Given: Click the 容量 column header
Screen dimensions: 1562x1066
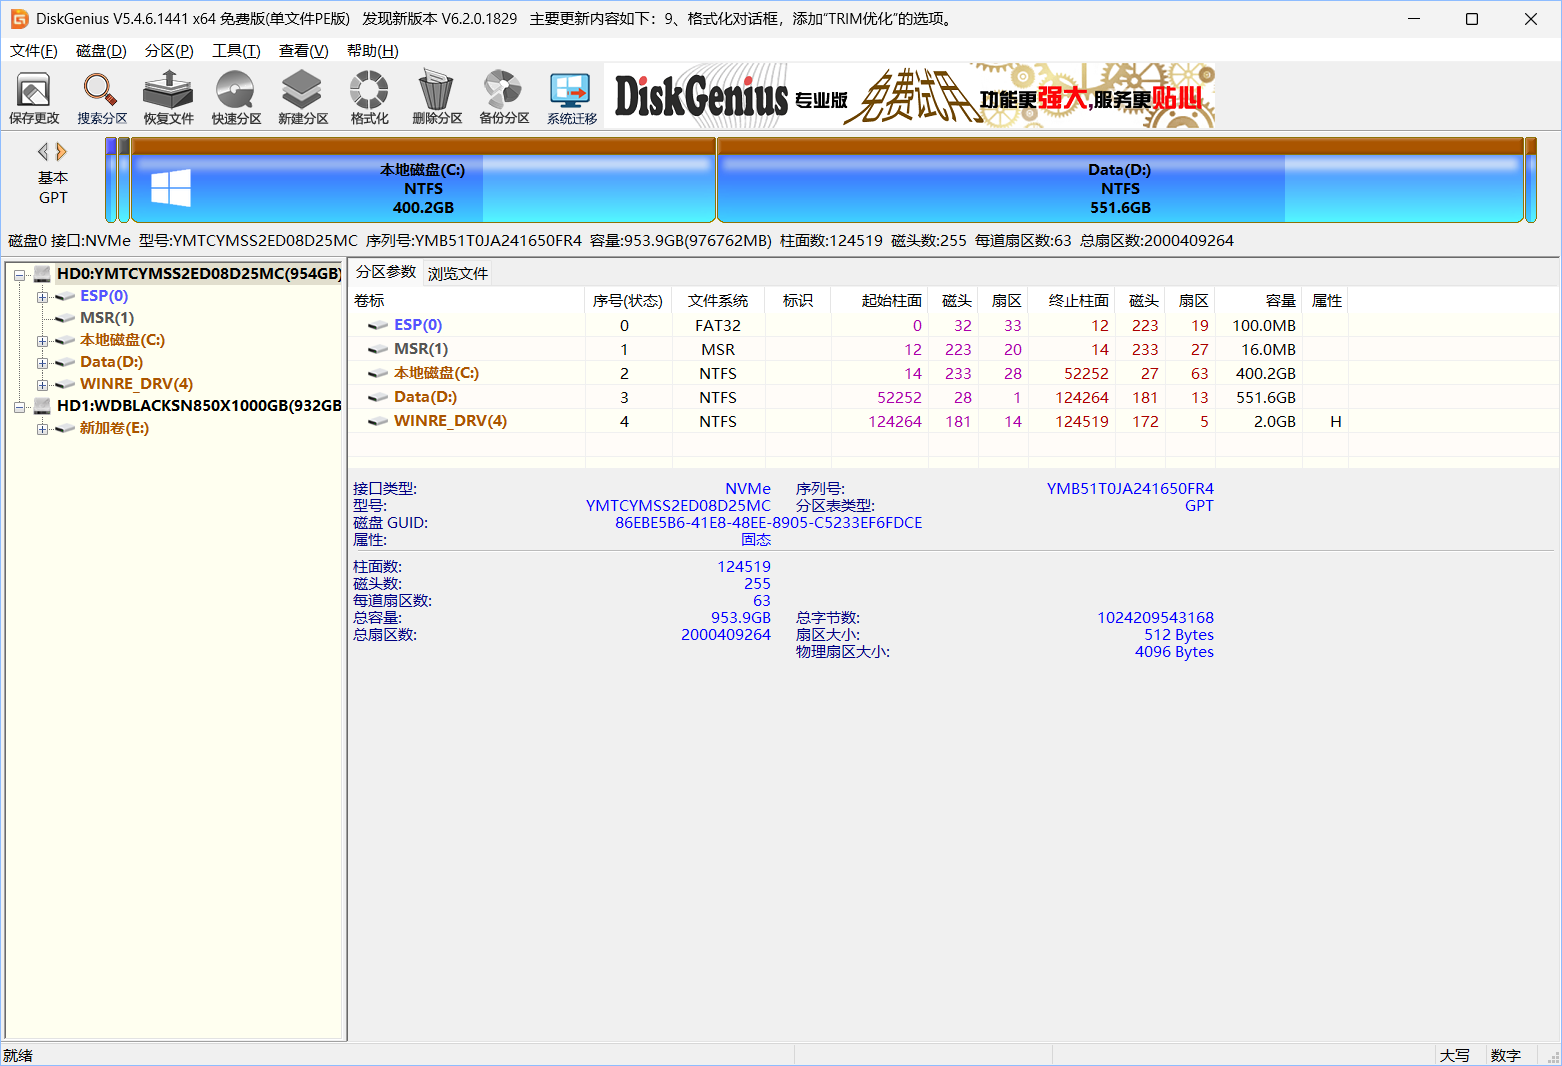Looking at the screenshot, I should (x=1259, y=300).
